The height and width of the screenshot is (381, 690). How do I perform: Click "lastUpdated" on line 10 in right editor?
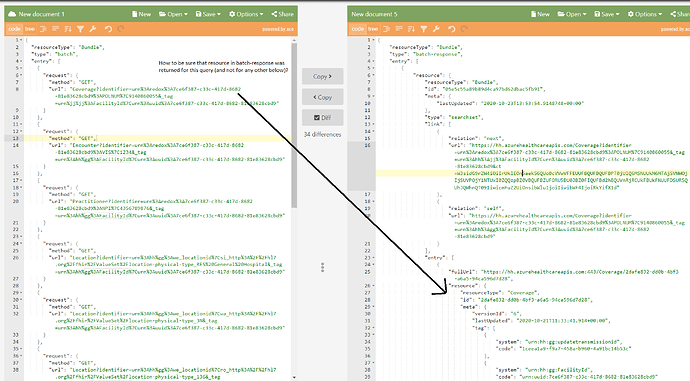tap(510, 103)
